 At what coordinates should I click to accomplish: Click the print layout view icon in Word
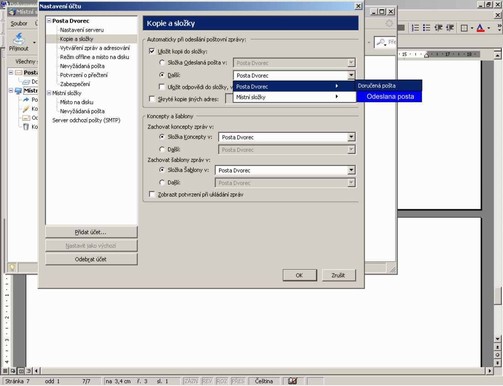pos(21,371)
